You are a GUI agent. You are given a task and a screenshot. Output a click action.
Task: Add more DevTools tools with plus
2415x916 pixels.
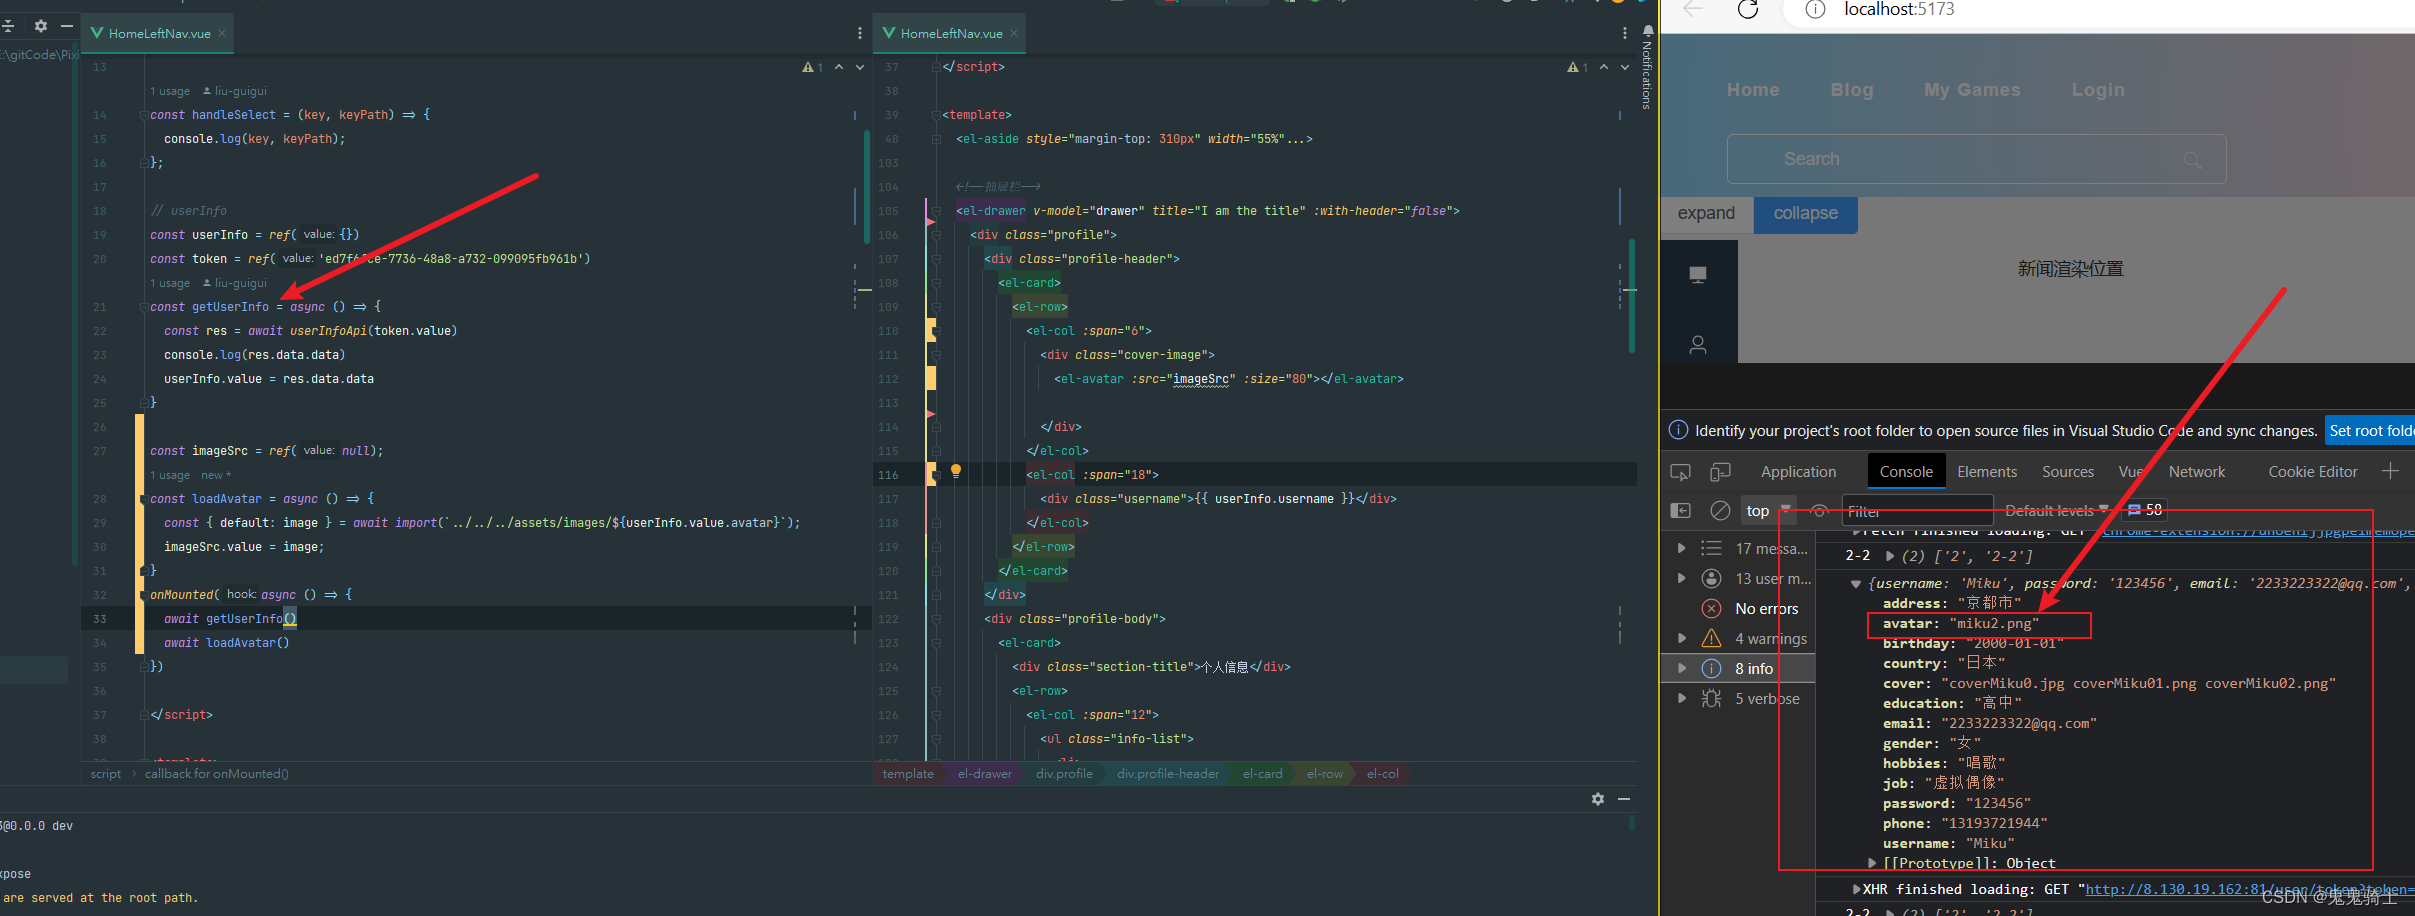[2390, 471]
